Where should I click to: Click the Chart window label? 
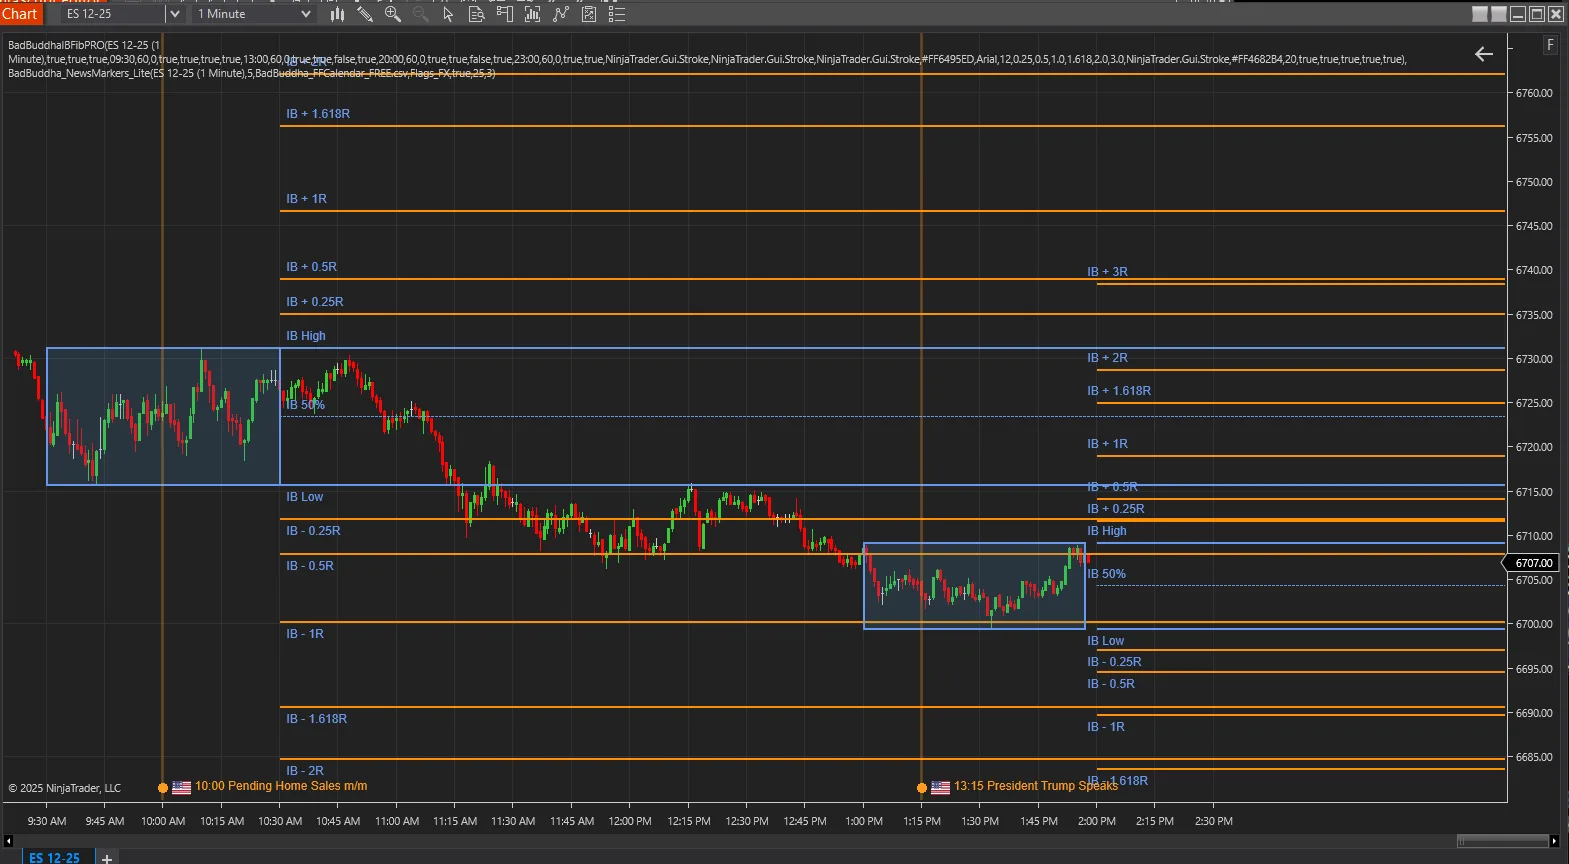[x=20, y=14]
